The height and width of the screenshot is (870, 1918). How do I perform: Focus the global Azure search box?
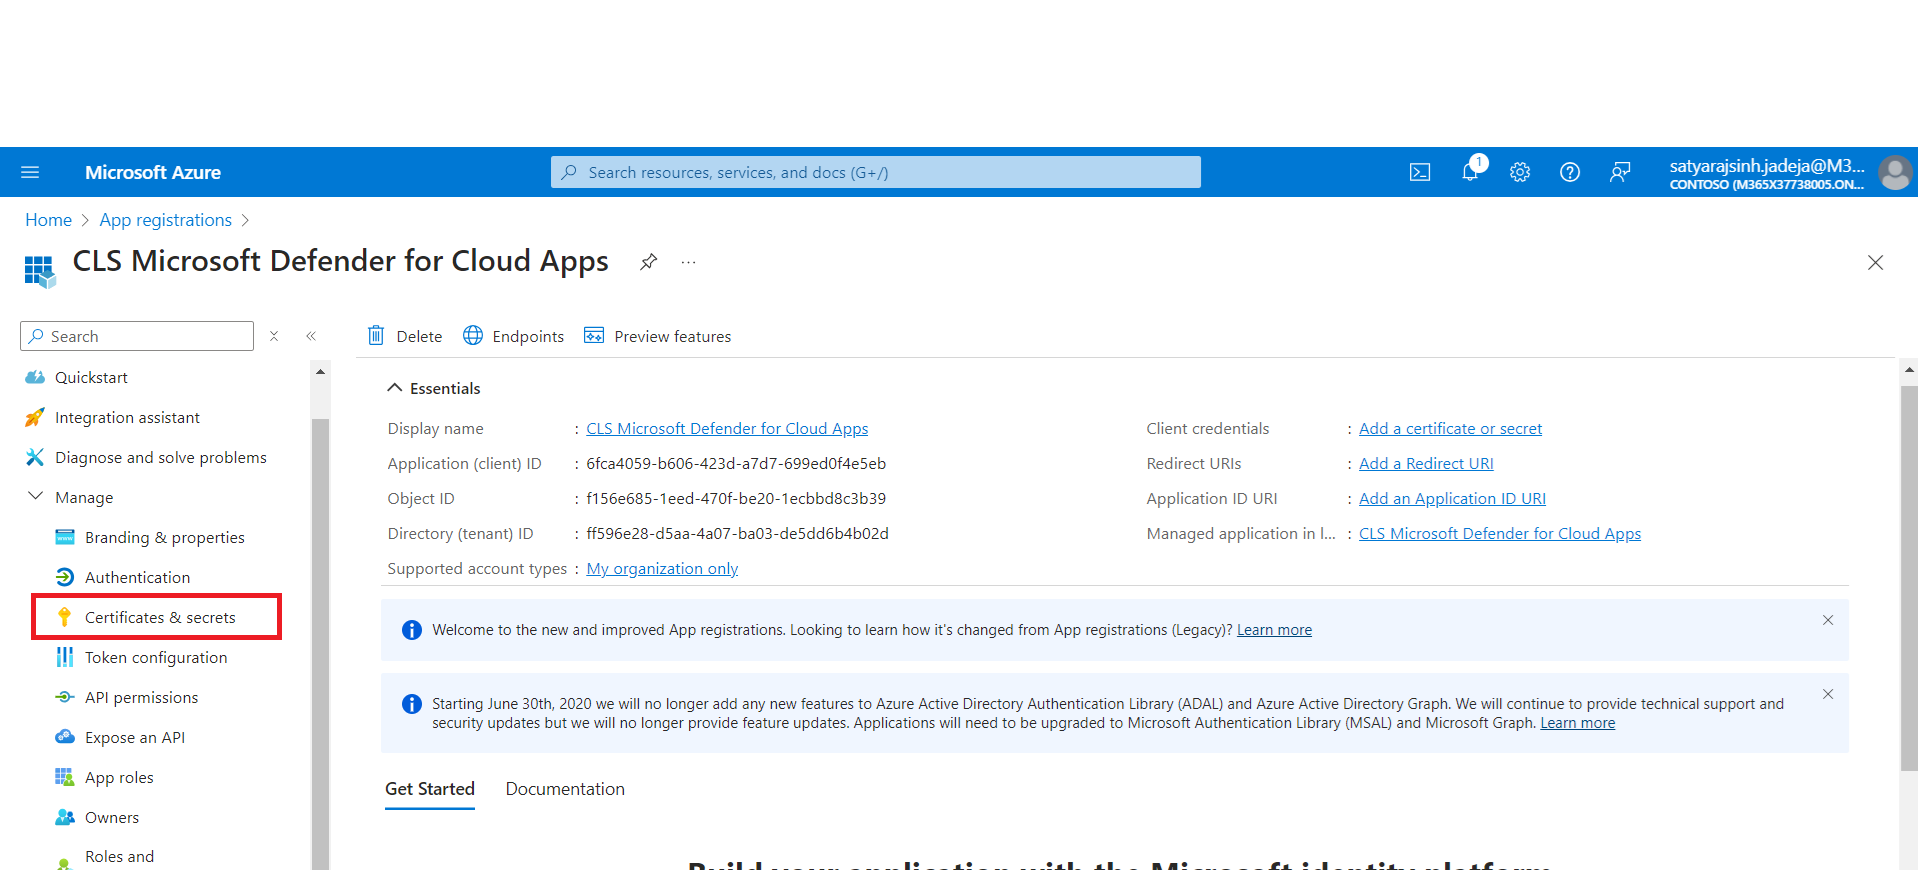point(875,172)
